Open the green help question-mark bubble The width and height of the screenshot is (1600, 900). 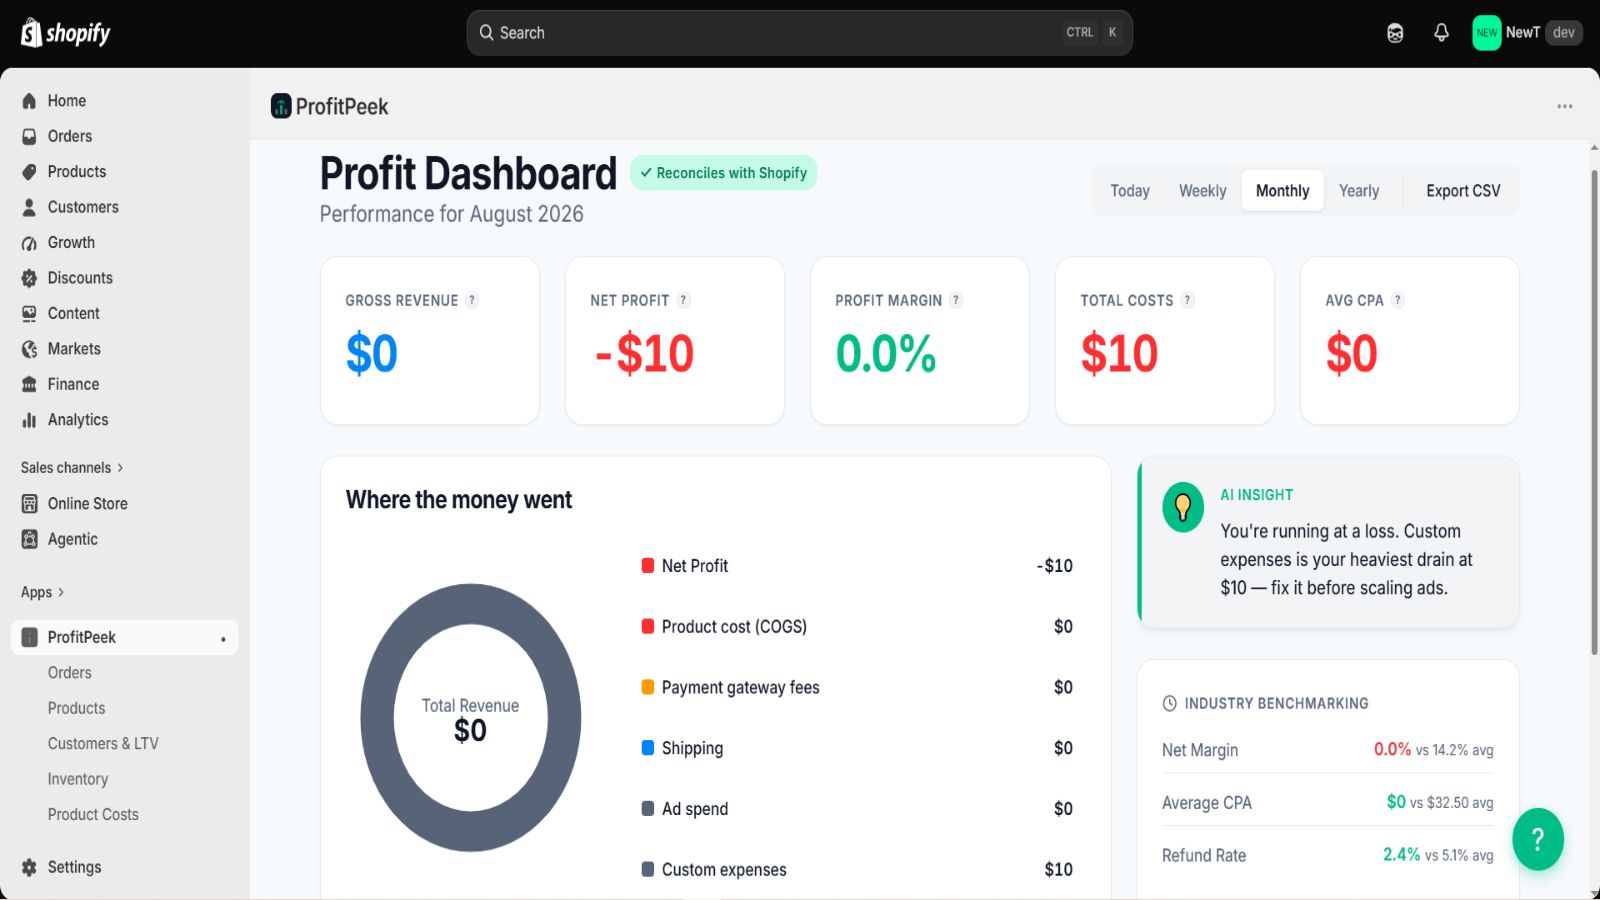[1538, 839]
